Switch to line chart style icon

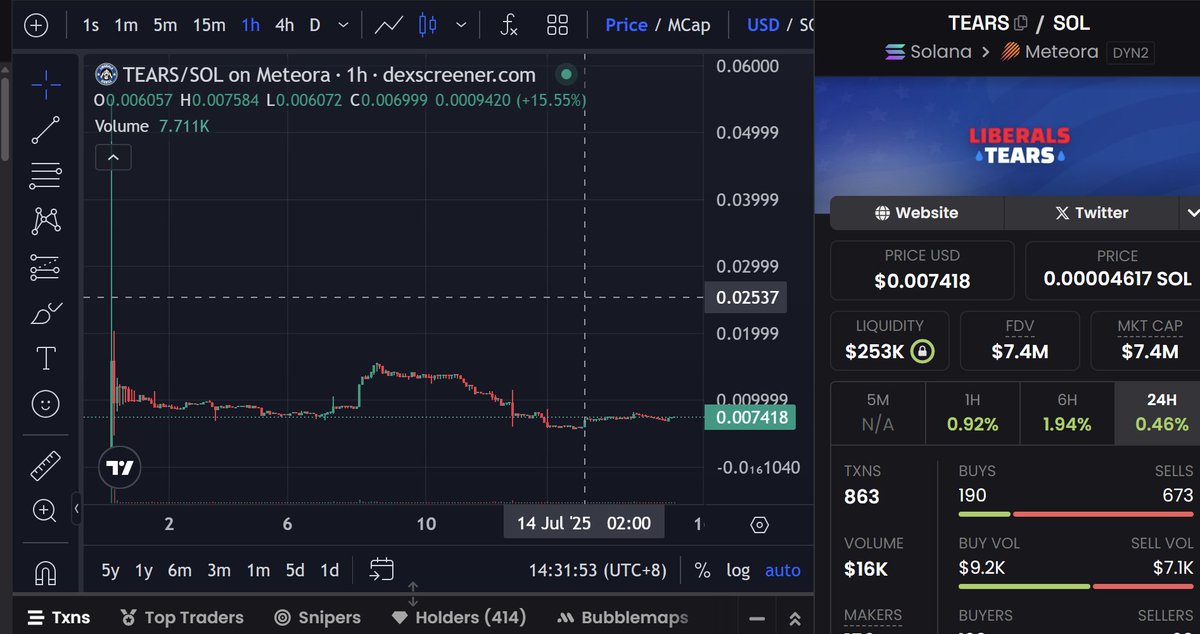(x=389, y=25)
